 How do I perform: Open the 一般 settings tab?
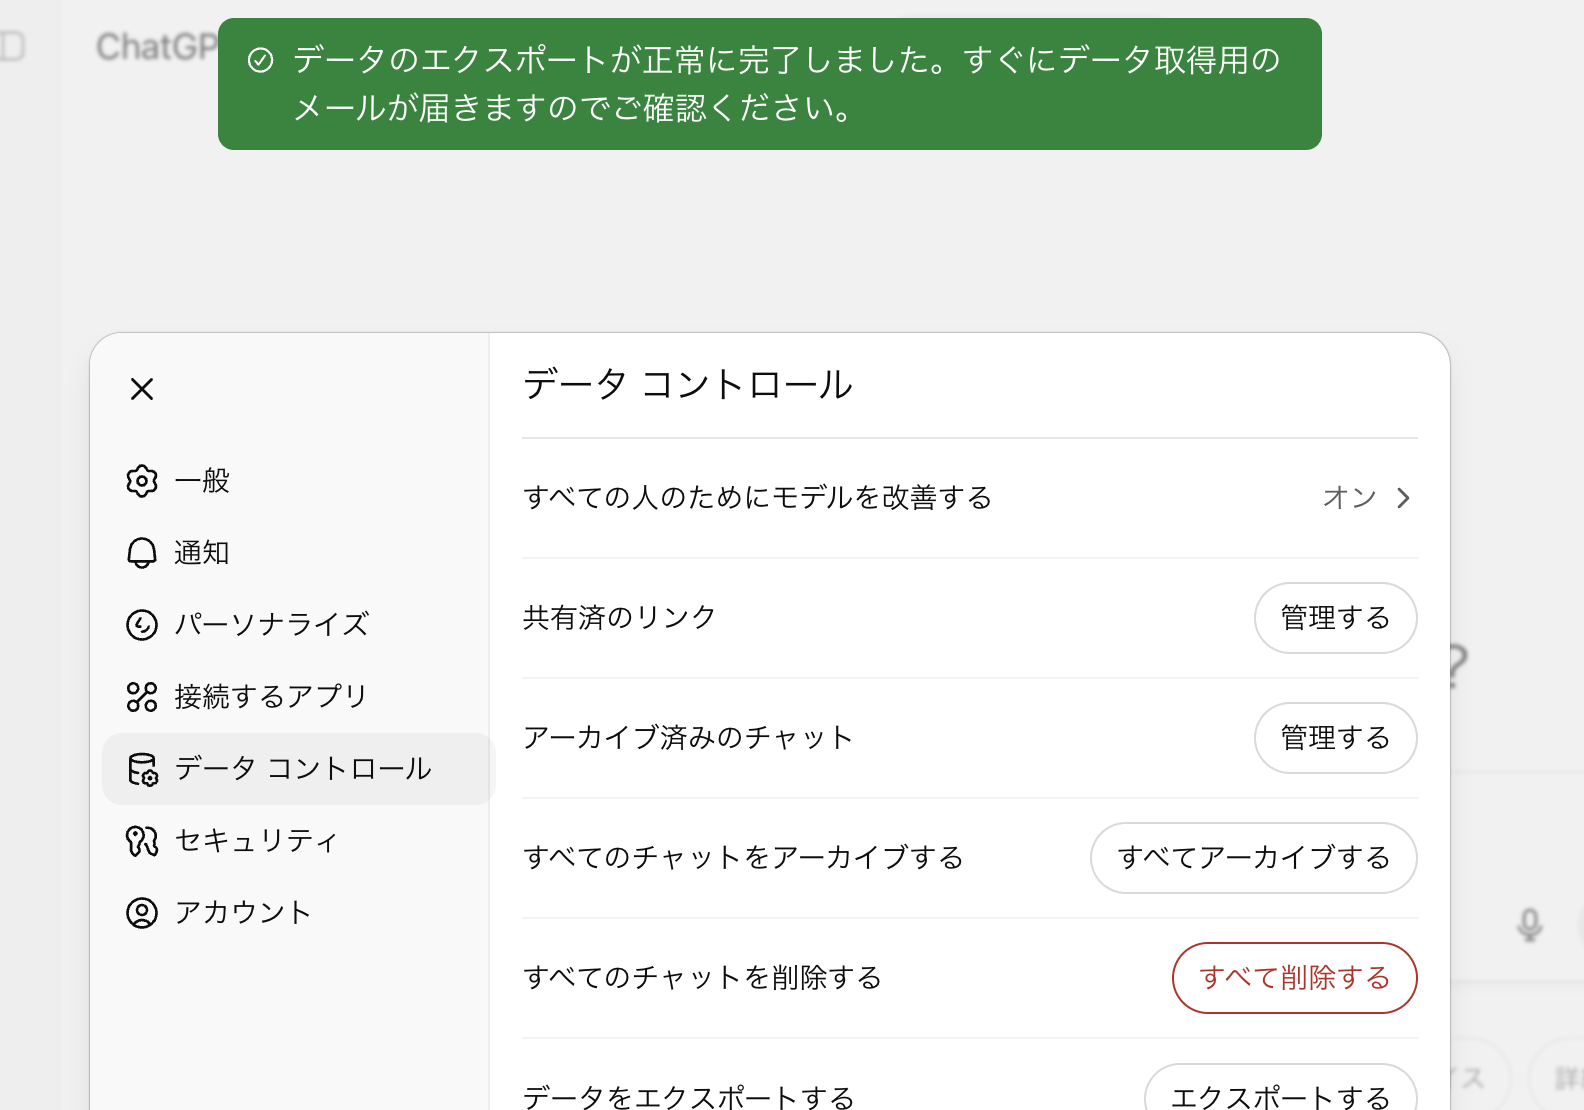click(298, 481)
